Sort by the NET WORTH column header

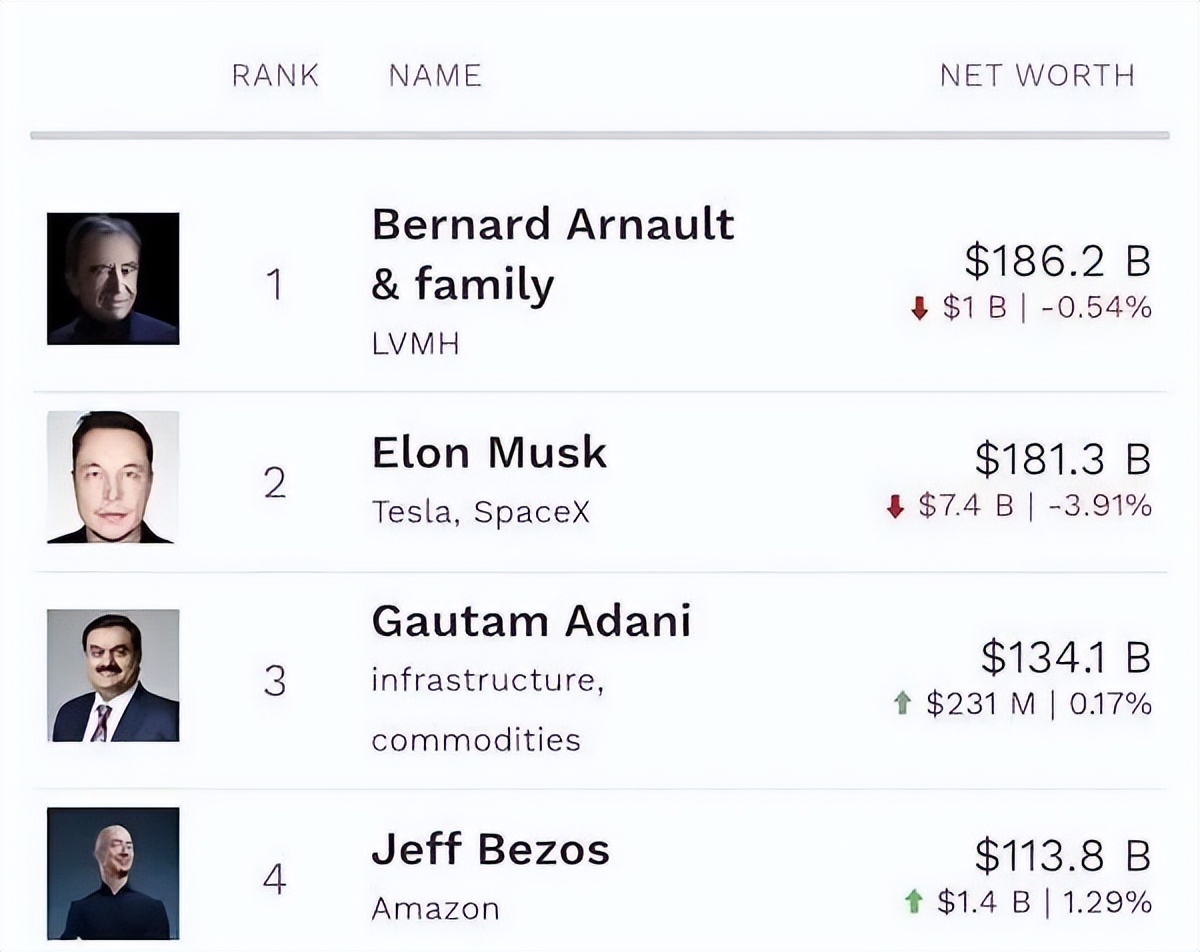coord(1037,76)
